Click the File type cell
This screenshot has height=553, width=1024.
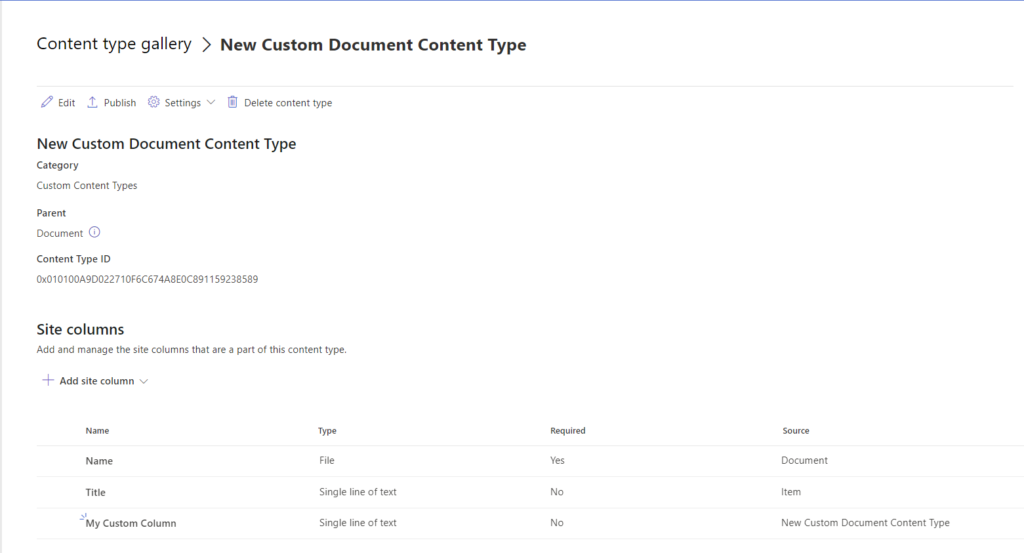tap(327, 460)
